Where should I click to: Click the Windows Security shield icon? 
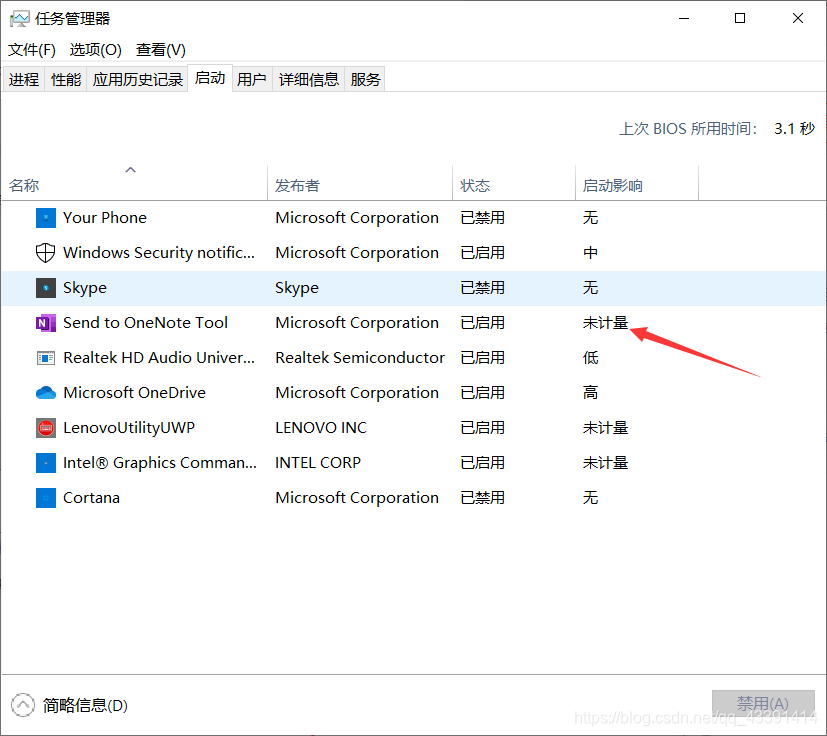(x=45, y=253)
